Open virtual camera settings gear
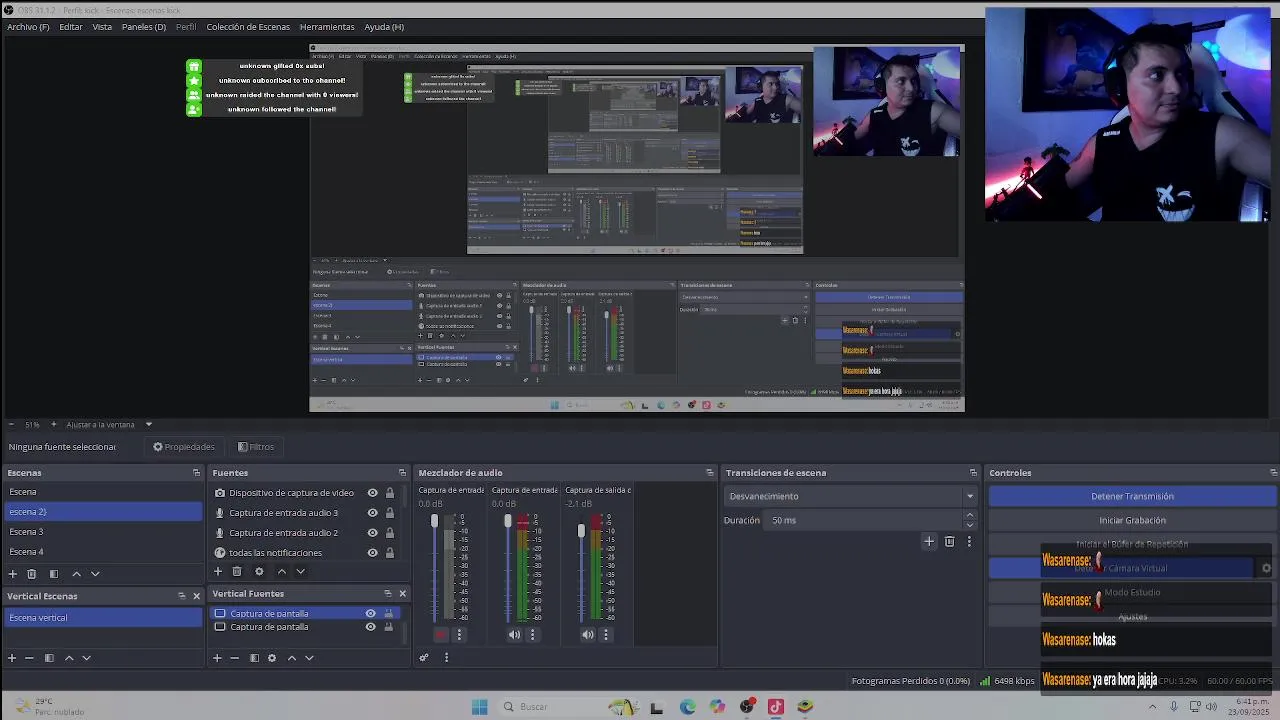 (1266, 568)
